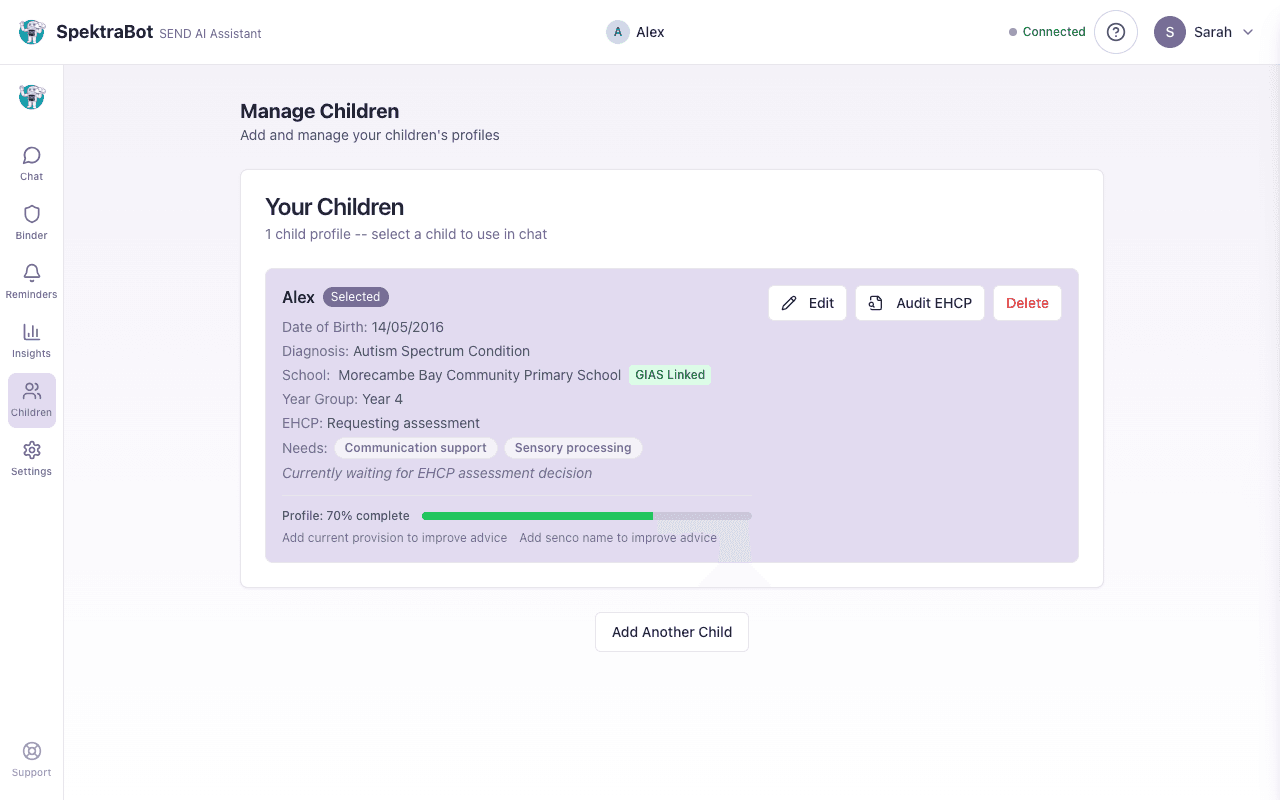
Task: Click the GIAS Linked badge
Action: click(670, 375)
